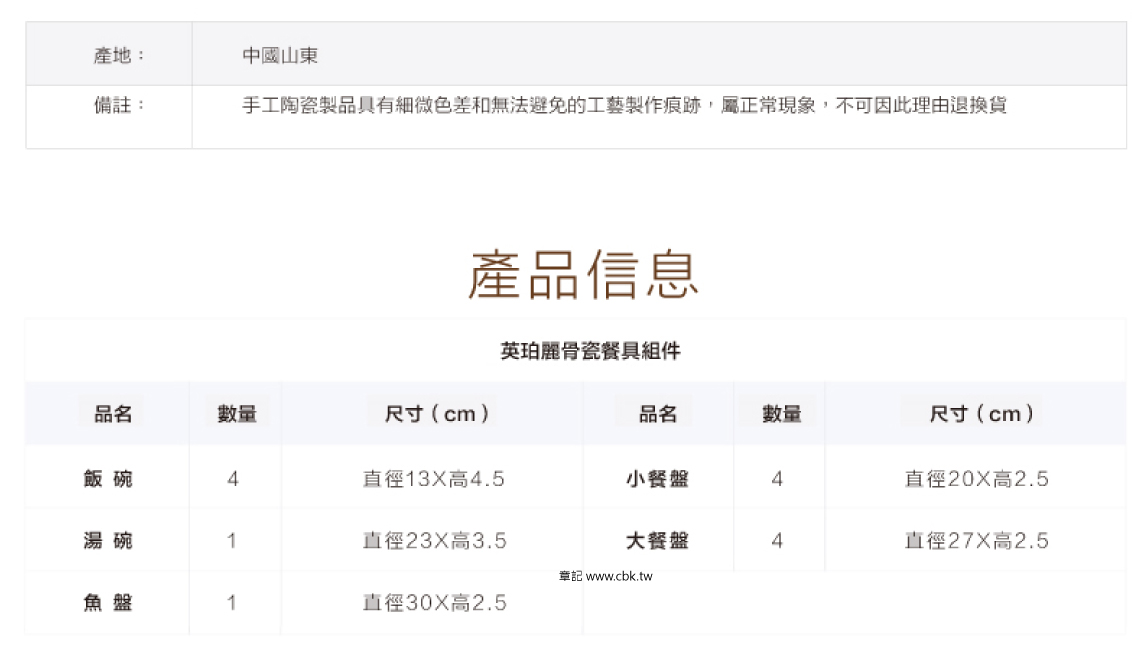Click the quantity cell for 魚盤
Screen dimensions: 1141x654
tap(232, 603)
